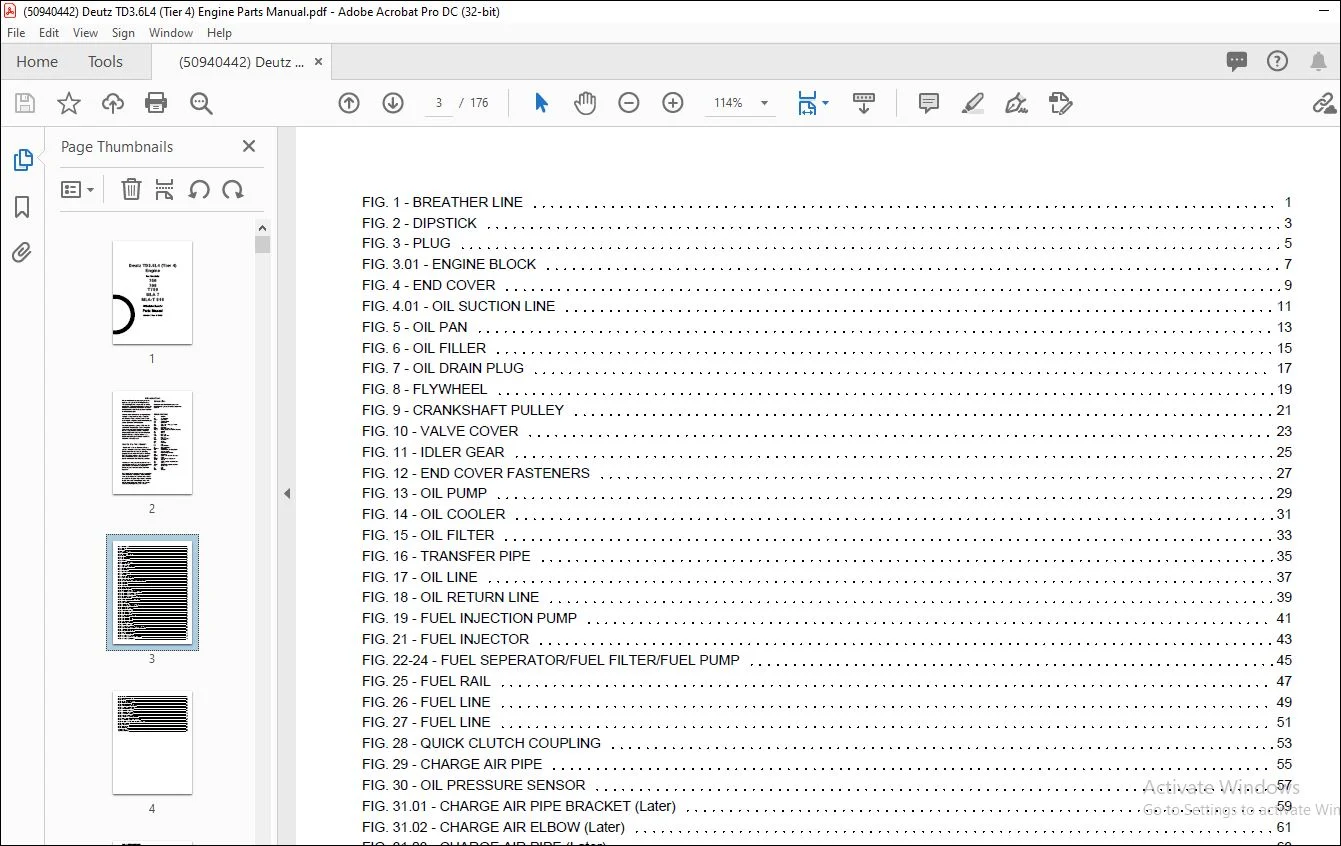Switch to the Home tab
Viewport: 1341px width, 846px height.
coord(37,62)
